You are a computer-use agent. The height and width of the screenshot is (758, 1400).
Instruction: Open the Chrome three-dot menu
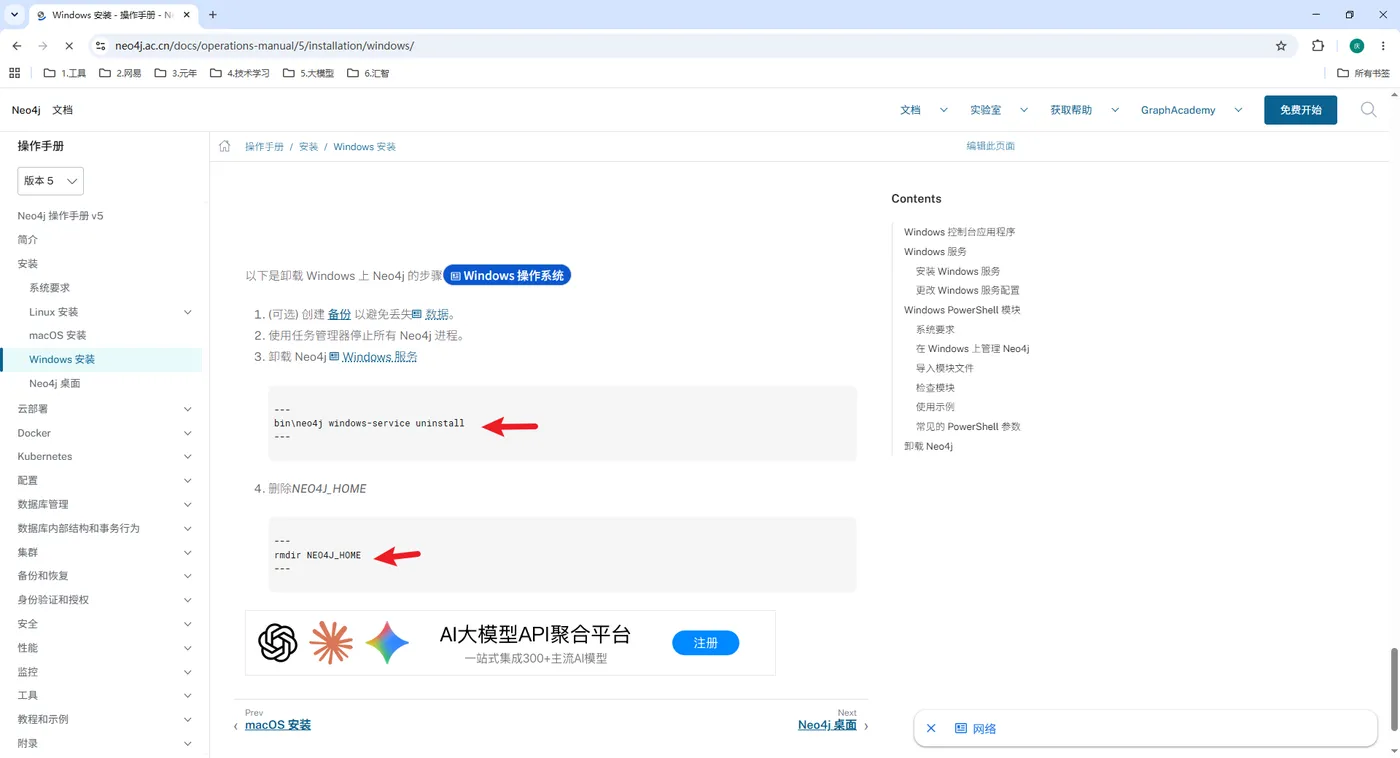coord(1384,46)
